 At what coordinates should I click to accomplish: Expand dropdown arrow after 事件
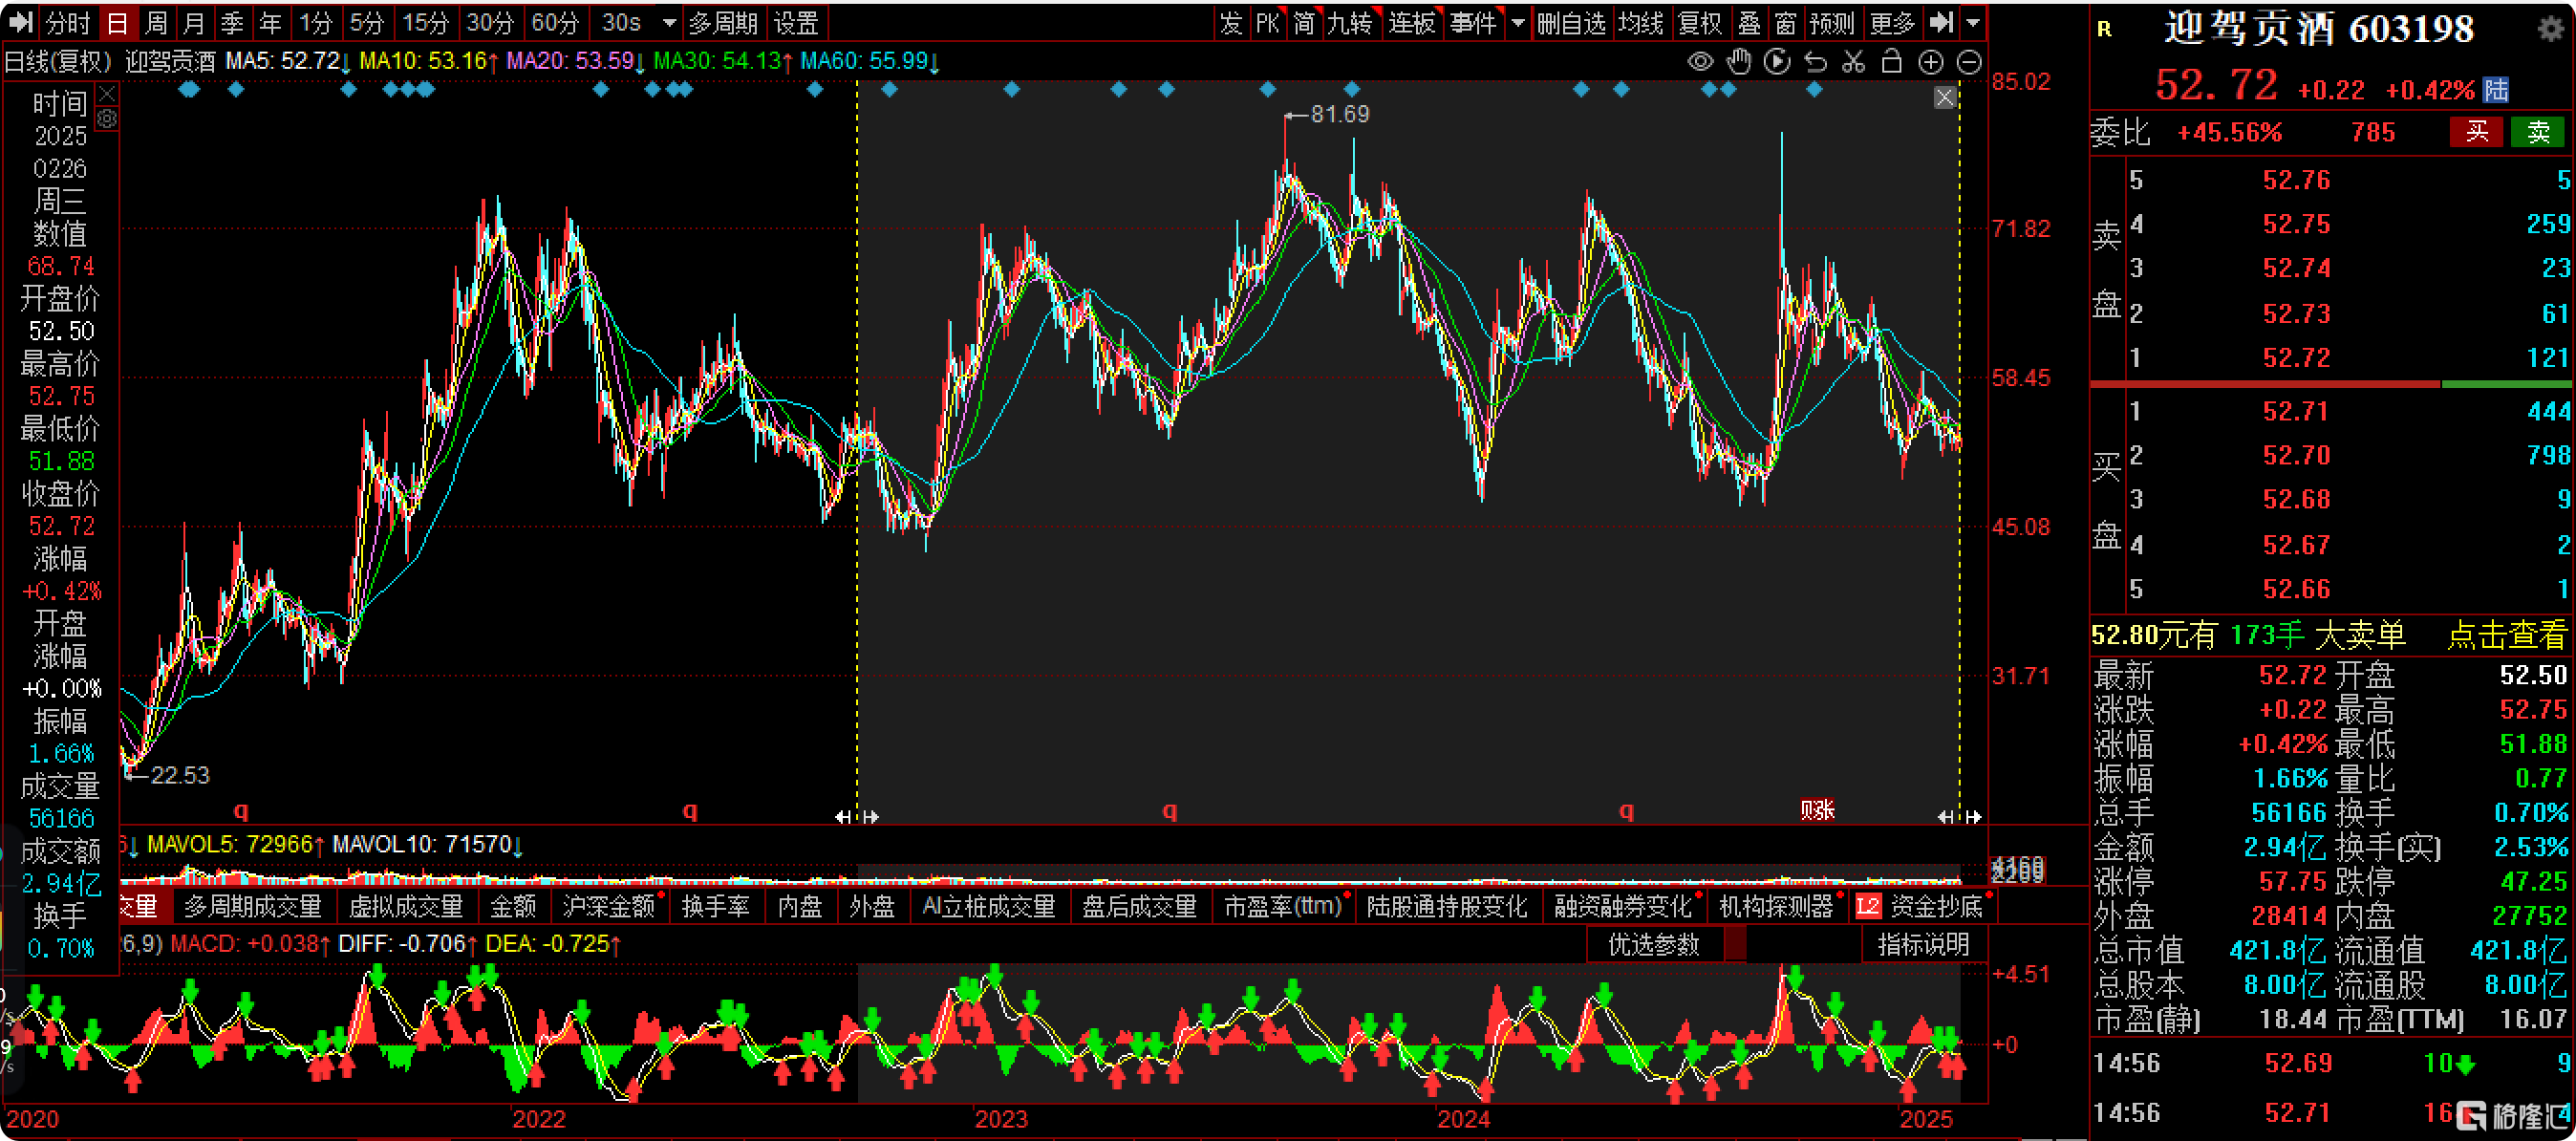coord(1517,23)
